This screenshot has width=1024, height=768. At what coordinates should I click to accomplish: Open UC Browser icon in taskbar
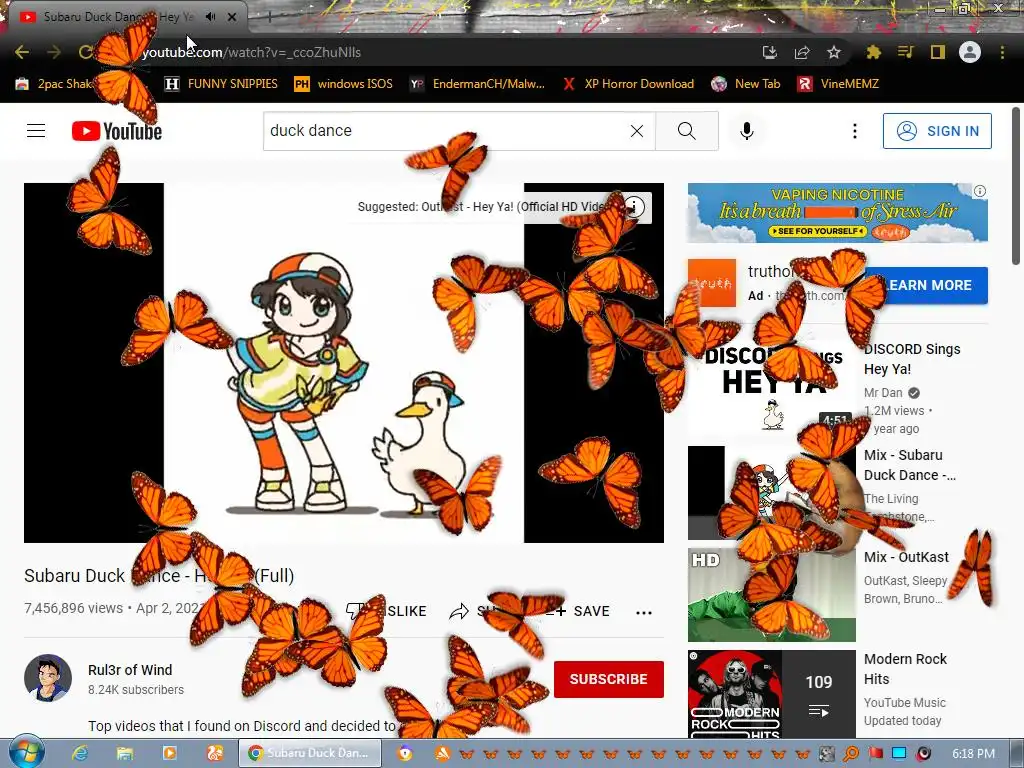(x=215, y=754)
